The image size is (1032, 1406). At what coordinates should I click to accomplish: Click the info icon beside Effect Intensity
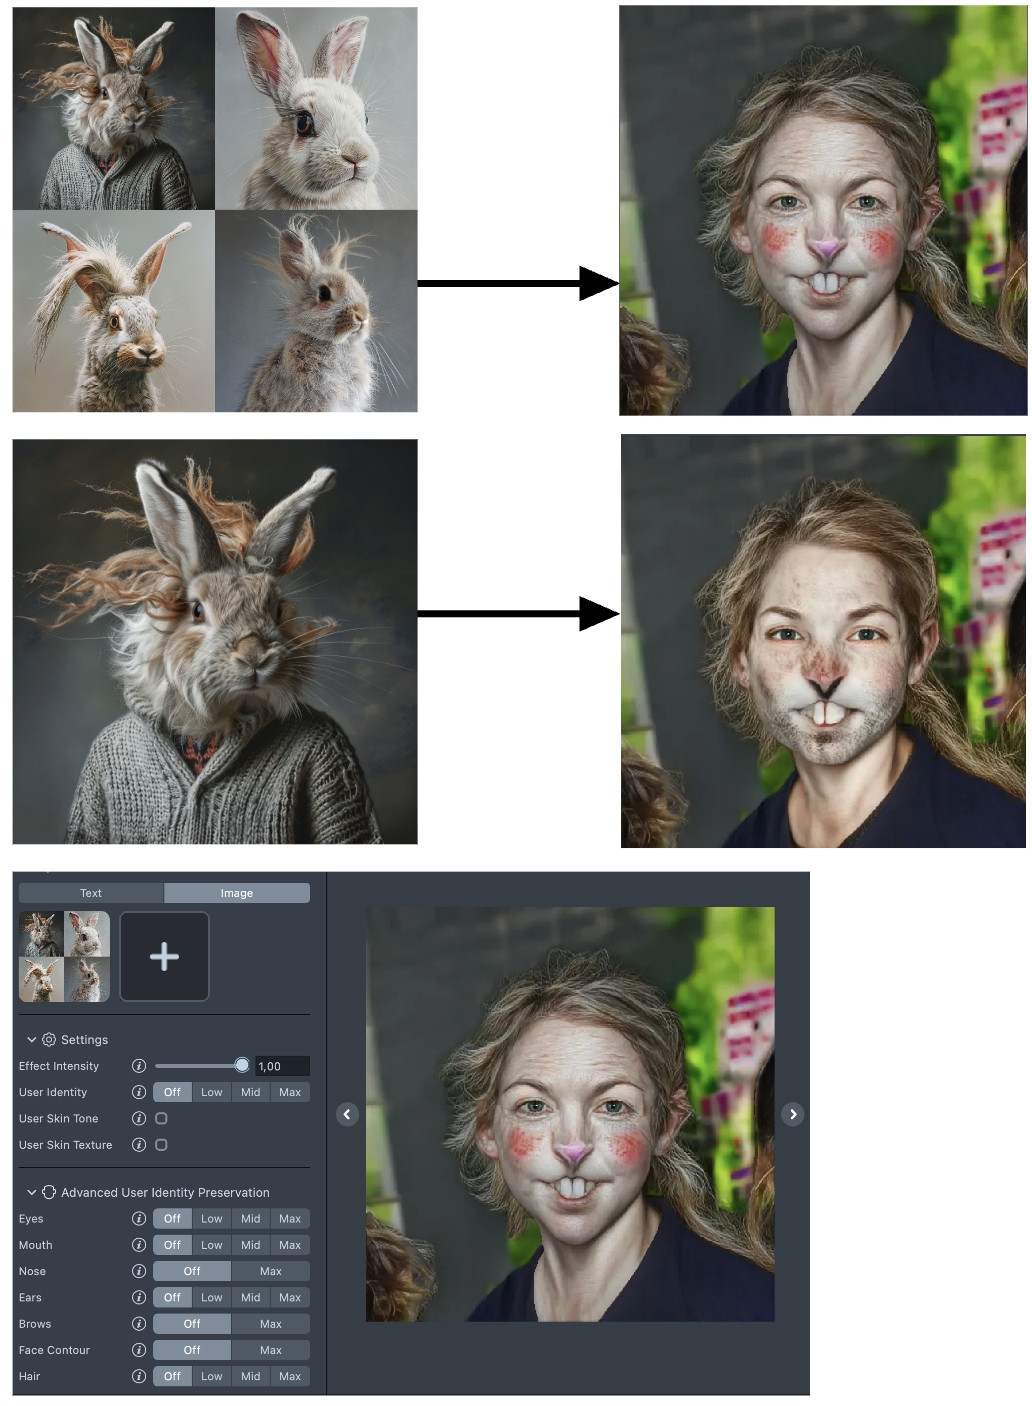click(139, 1066)
